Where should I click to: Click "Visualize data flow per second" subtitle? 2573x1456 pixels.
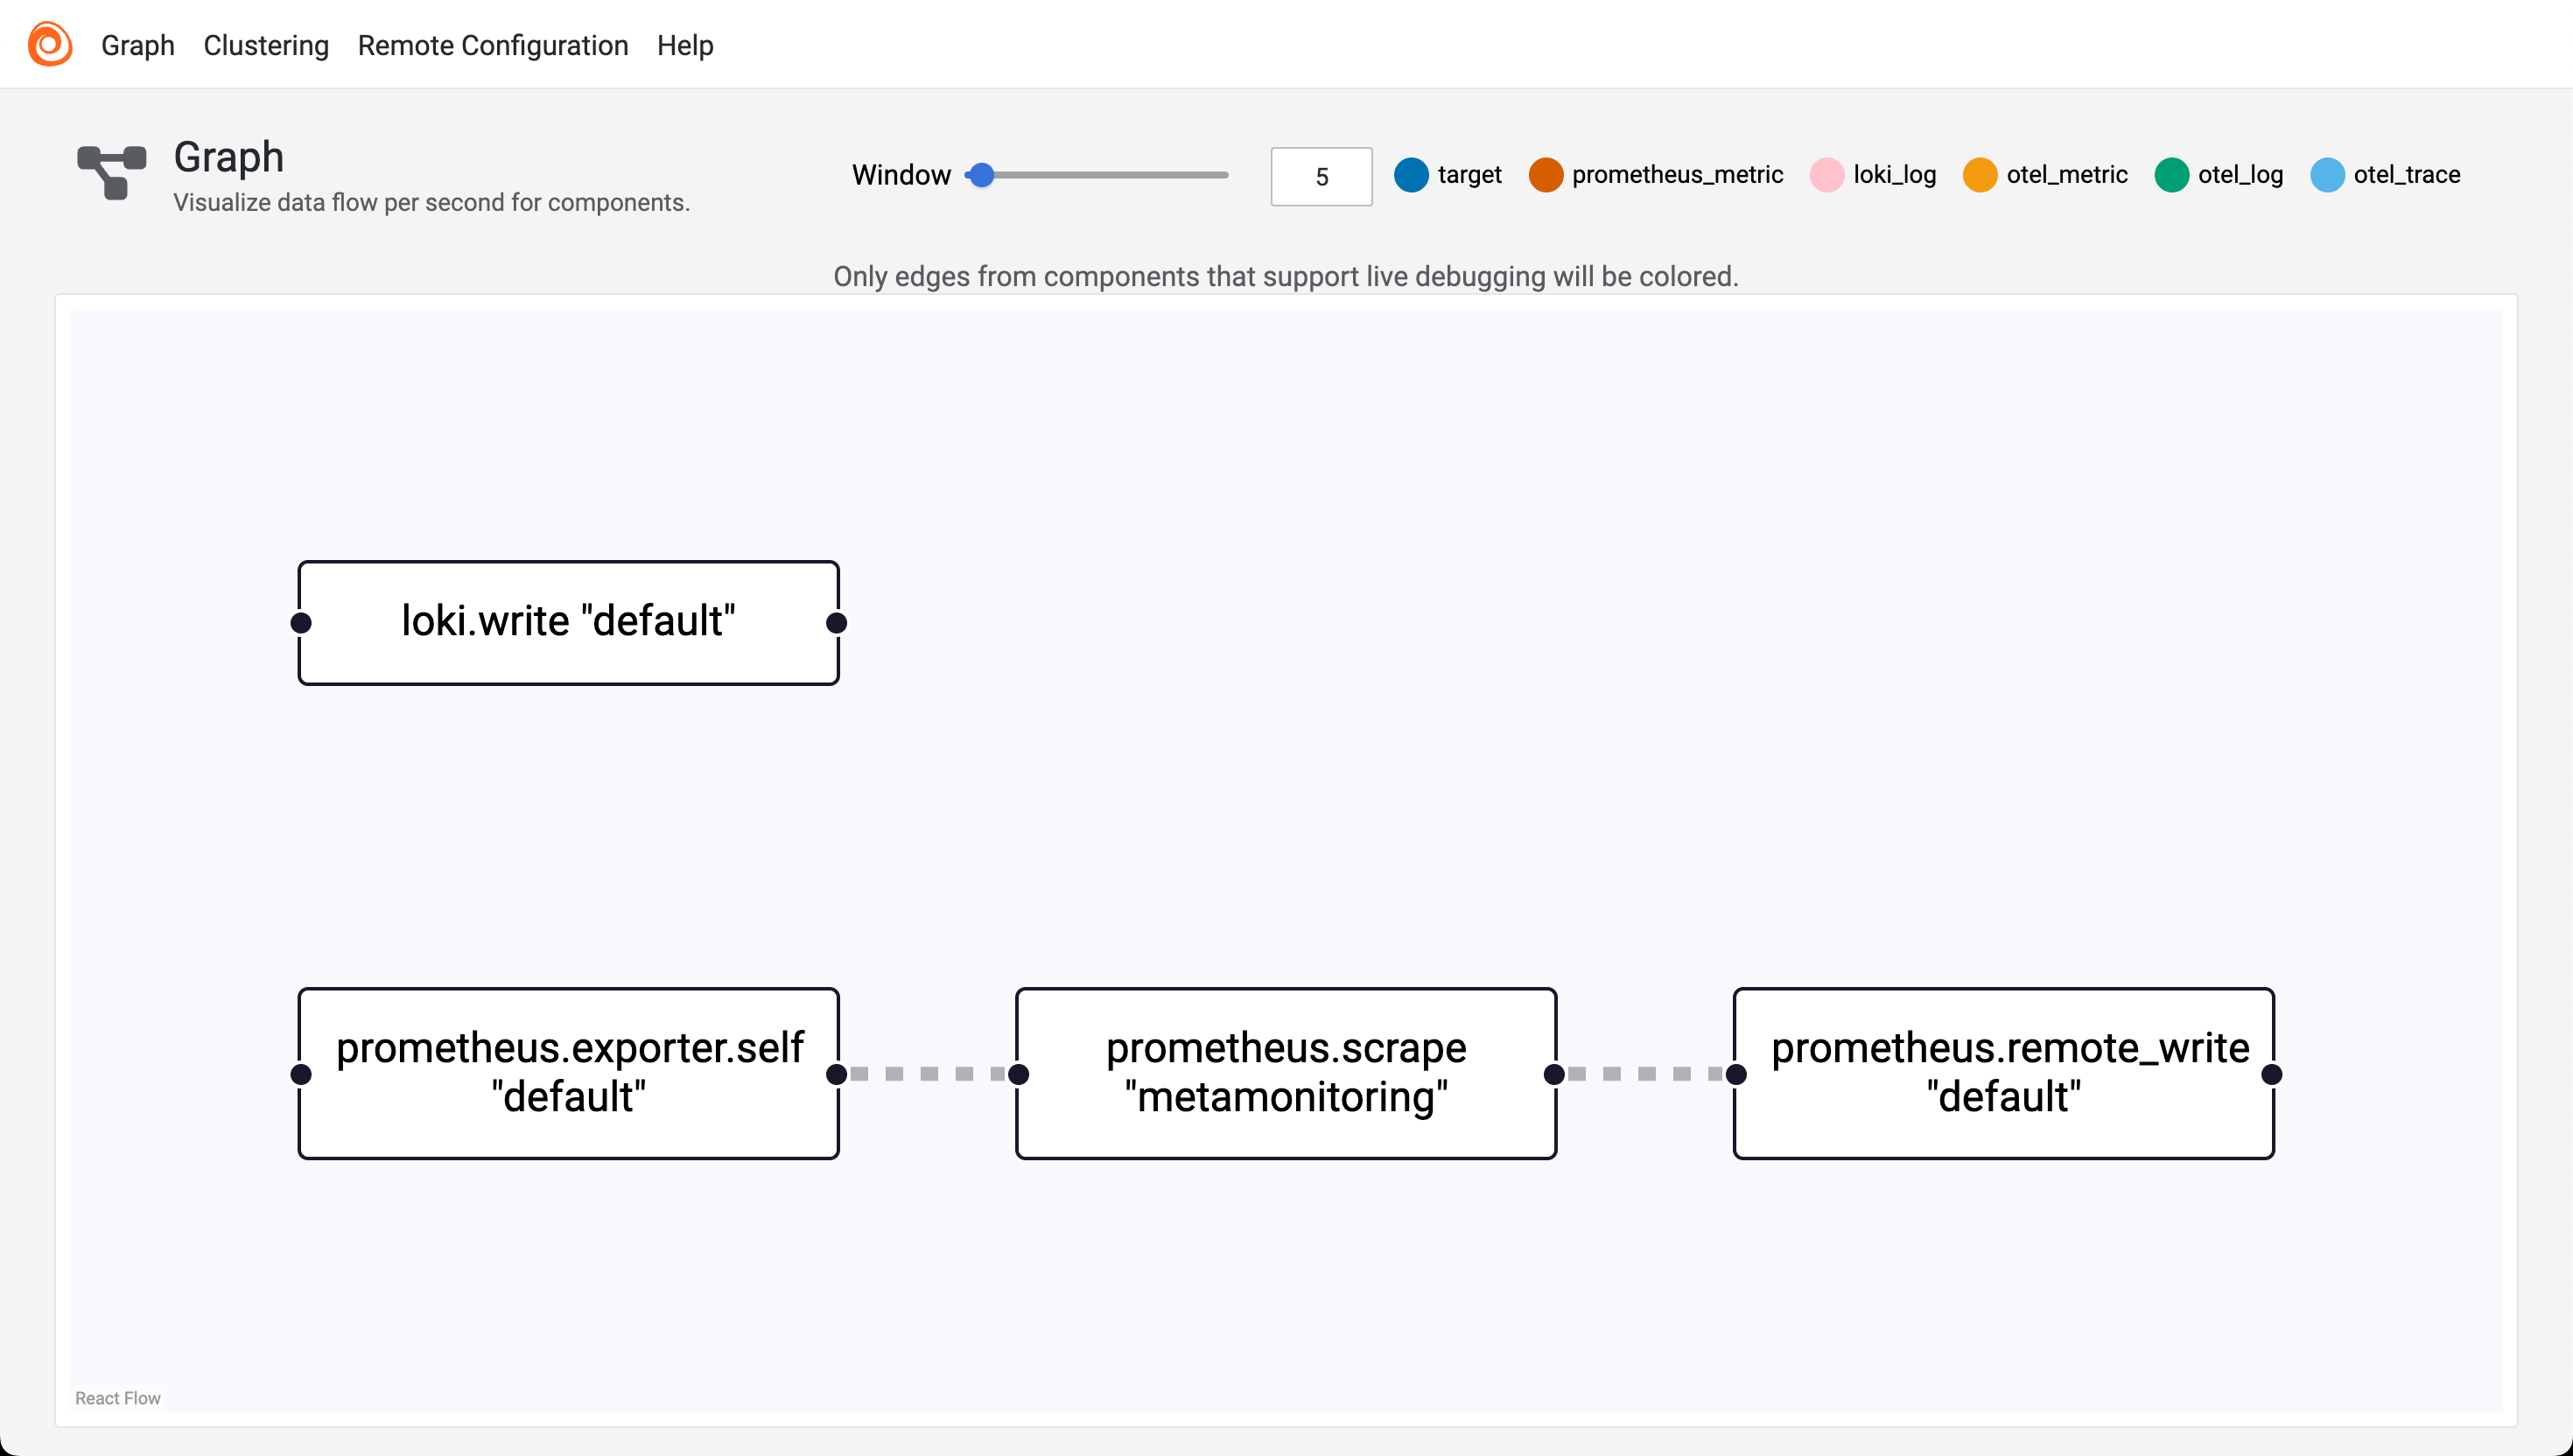pyautogui.click(x=432, y=203)
